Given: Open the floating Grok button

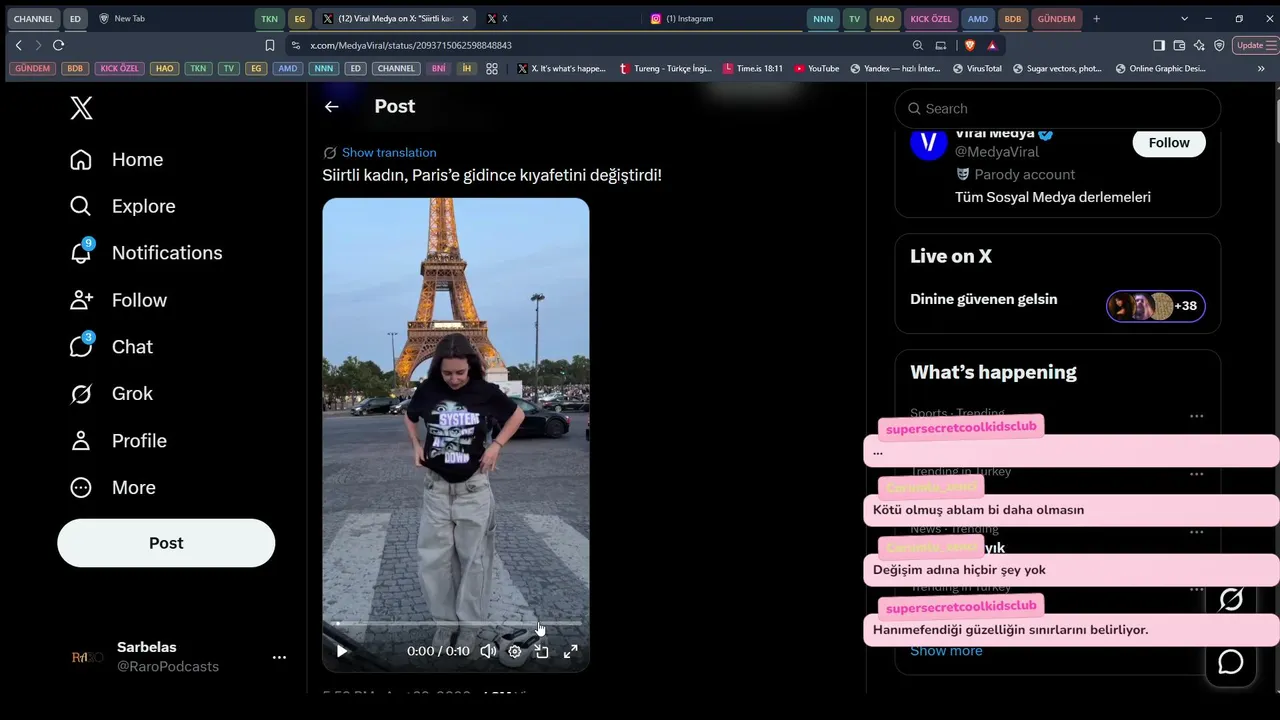Looking at the screenshot, I should (x=1231, y=599).
